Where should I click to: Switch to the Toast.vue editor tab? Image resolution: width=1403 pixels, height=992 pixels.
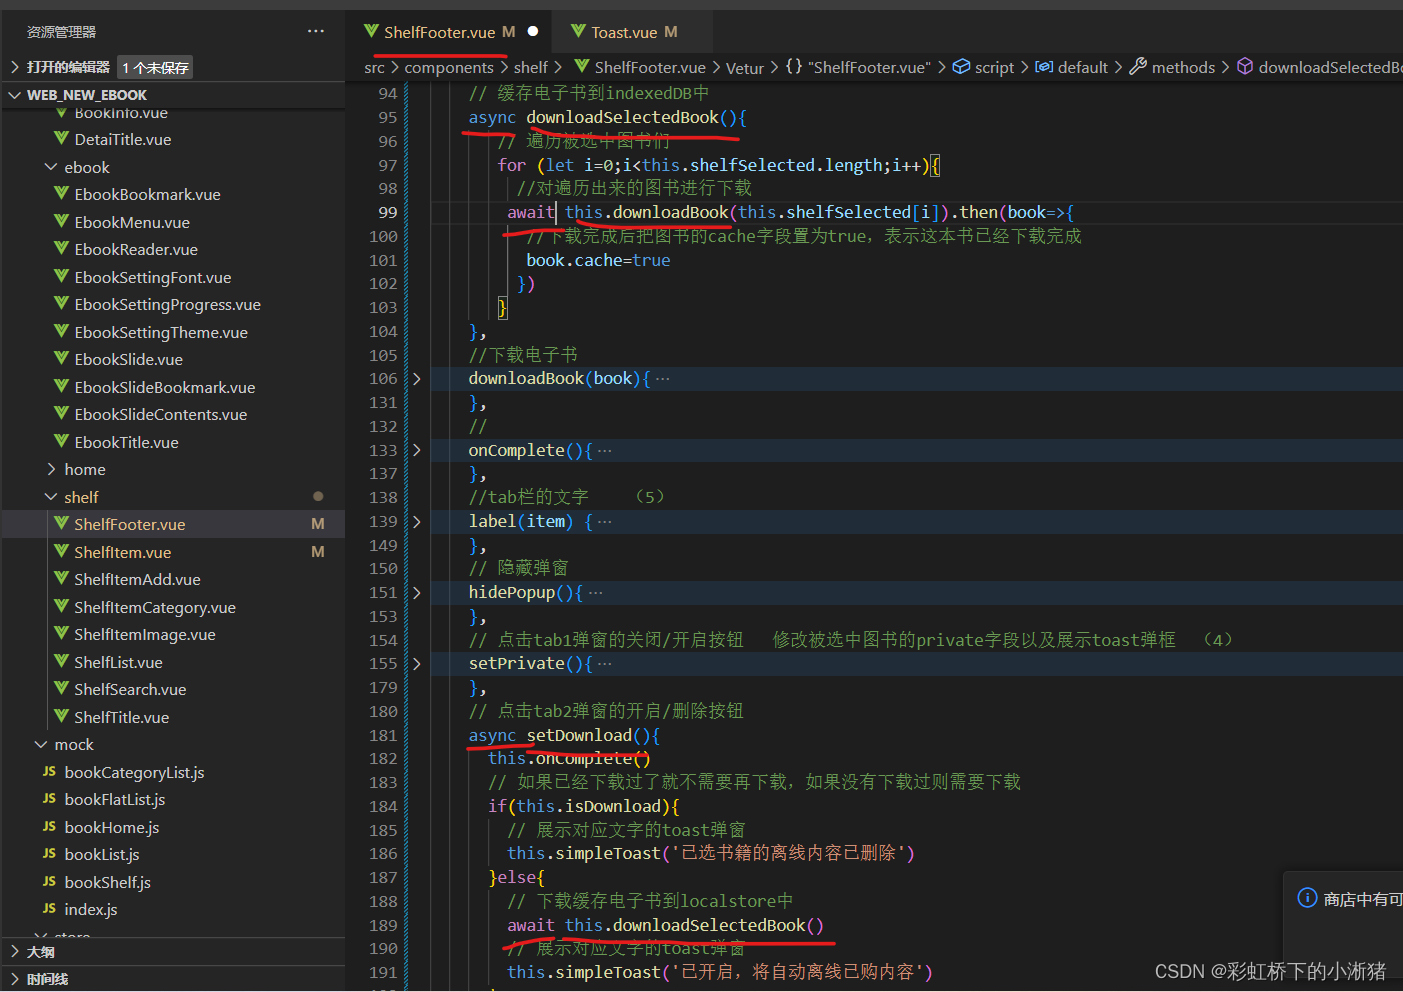tap(624, 32)
